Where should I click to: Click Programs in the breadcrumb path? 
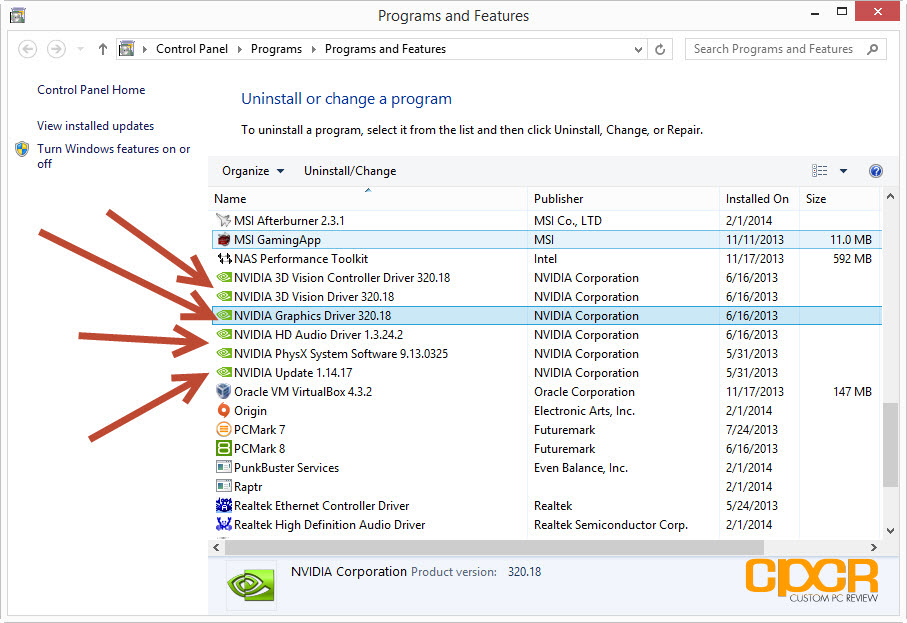276,49
